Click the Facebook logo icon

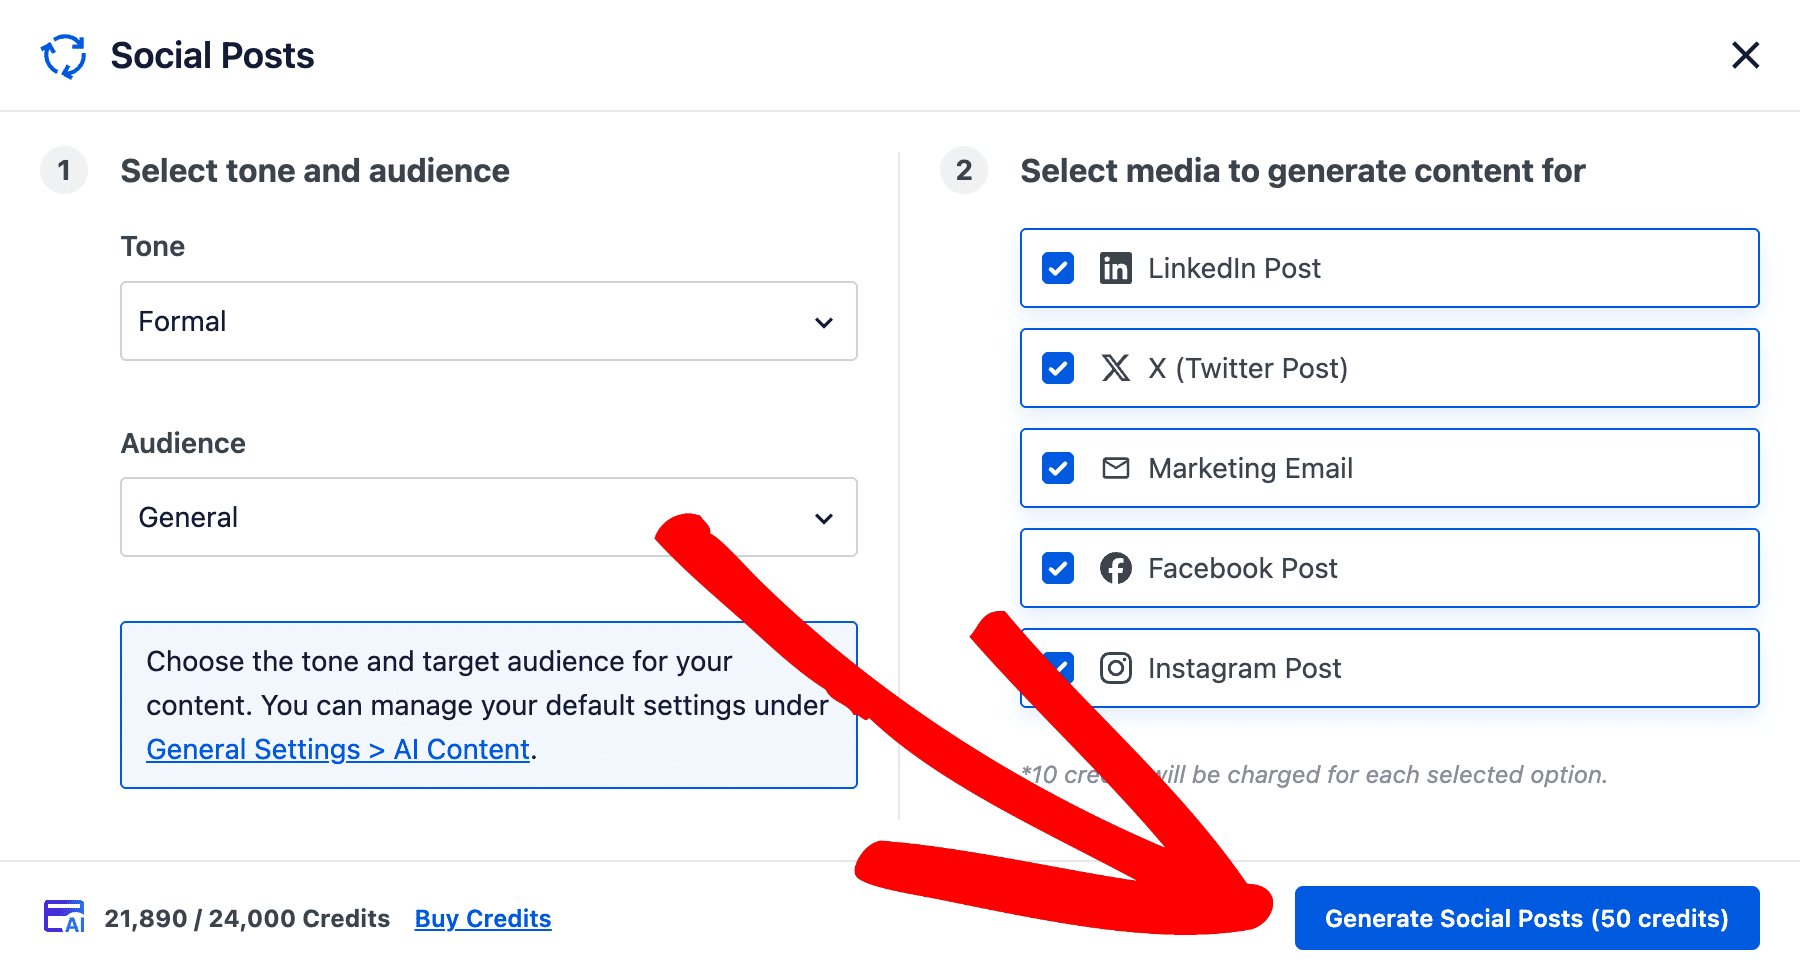point(1116,568)
